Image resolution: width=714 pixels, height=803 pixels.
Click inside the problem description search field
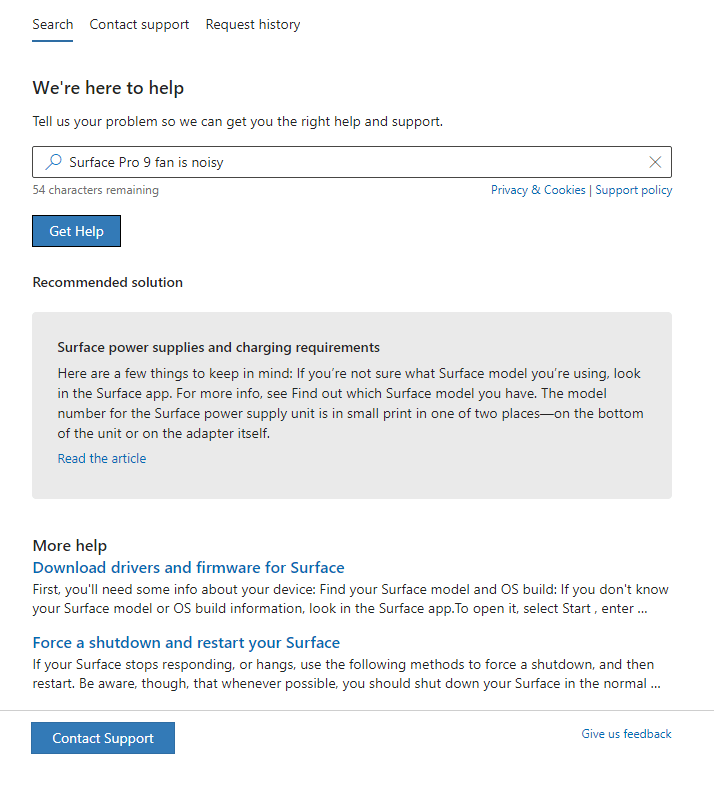pos(300,162)
